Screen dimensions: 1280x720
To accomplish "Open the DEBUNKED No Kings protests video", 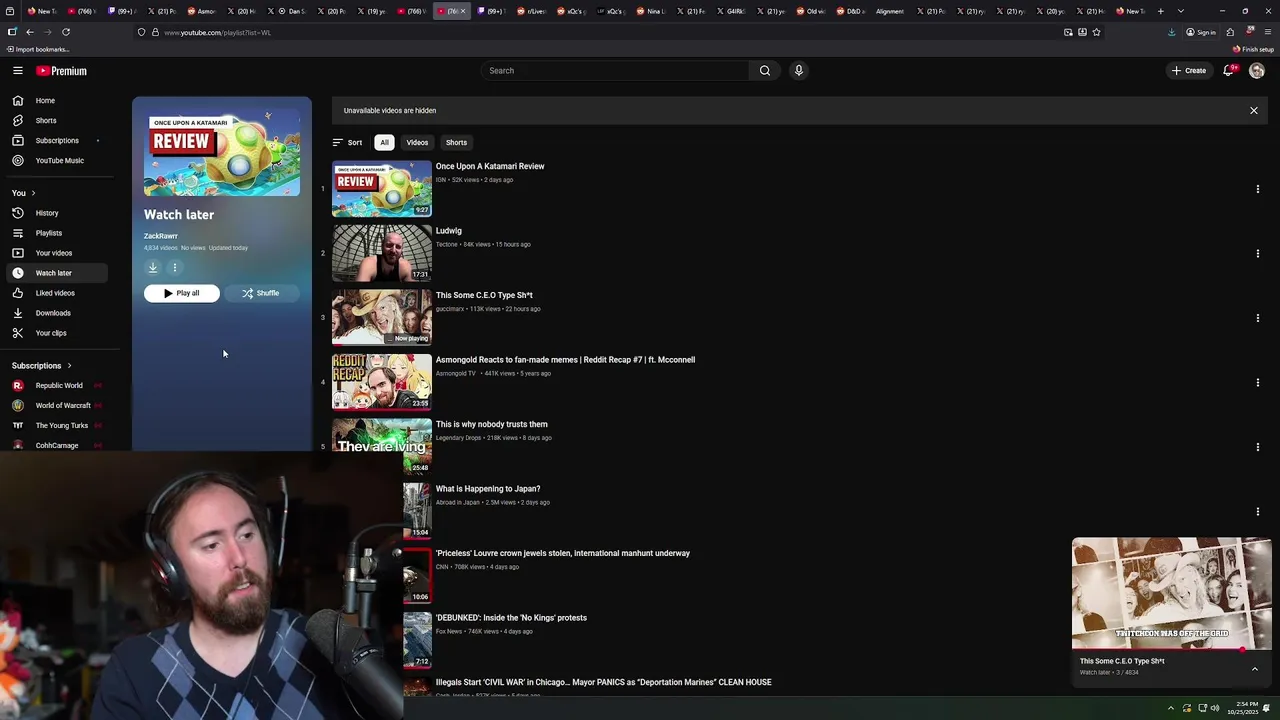I will pos(511,618).
